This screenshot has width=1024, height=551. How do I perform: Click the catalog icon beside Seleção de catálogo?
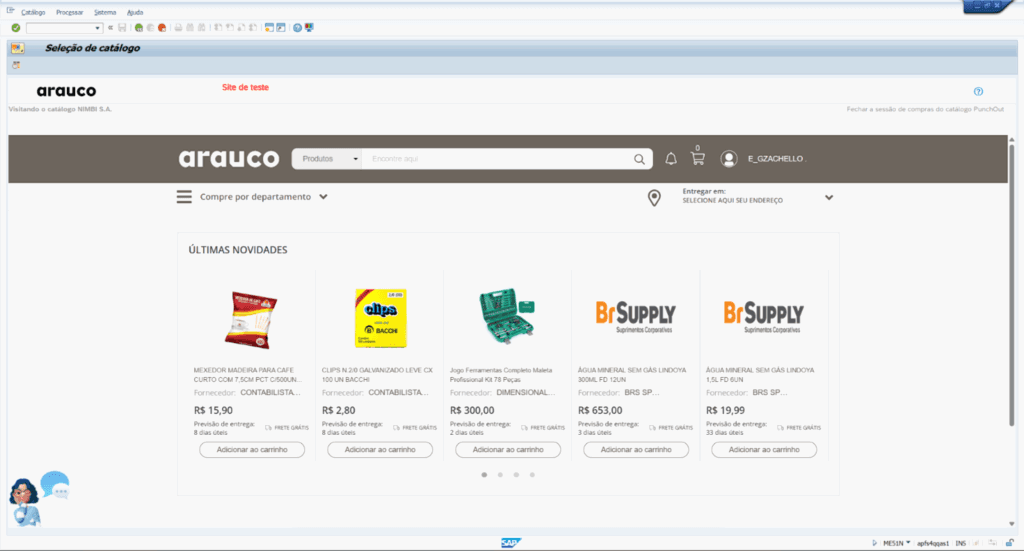pos(18,48)
